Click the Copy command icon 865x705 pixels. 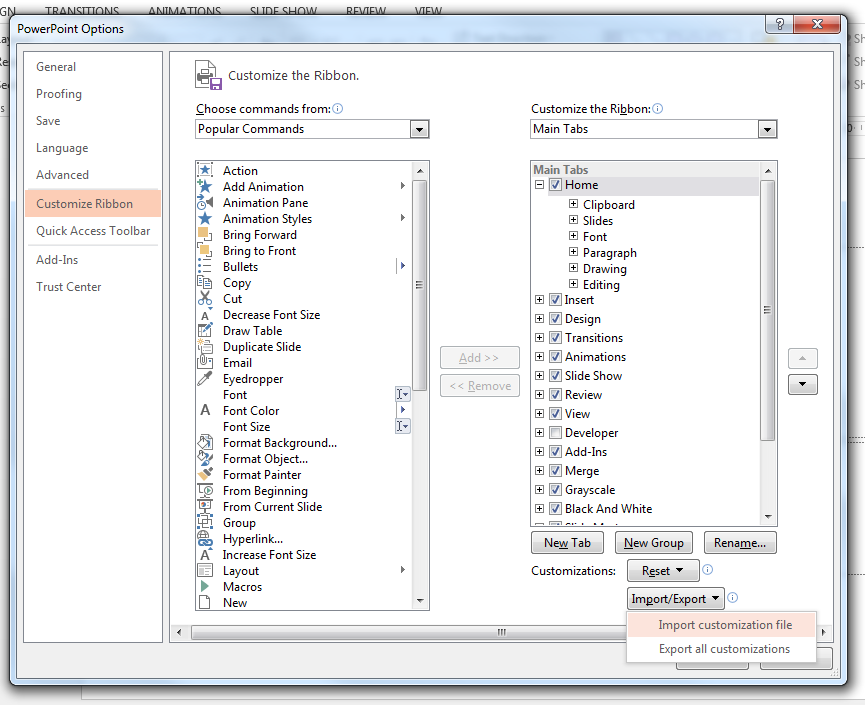[205, 282]
